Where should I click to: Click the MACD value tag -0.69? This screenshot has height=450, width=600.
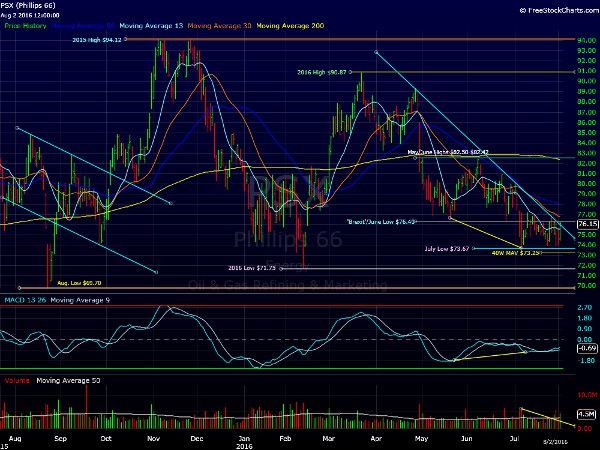point(587,348)
